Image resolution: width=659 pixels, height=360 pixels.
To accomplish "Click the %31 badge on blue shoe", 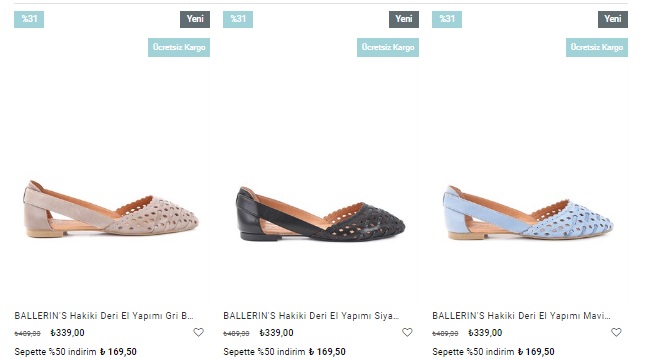I will pyautogui.click(x=447, y=19).
